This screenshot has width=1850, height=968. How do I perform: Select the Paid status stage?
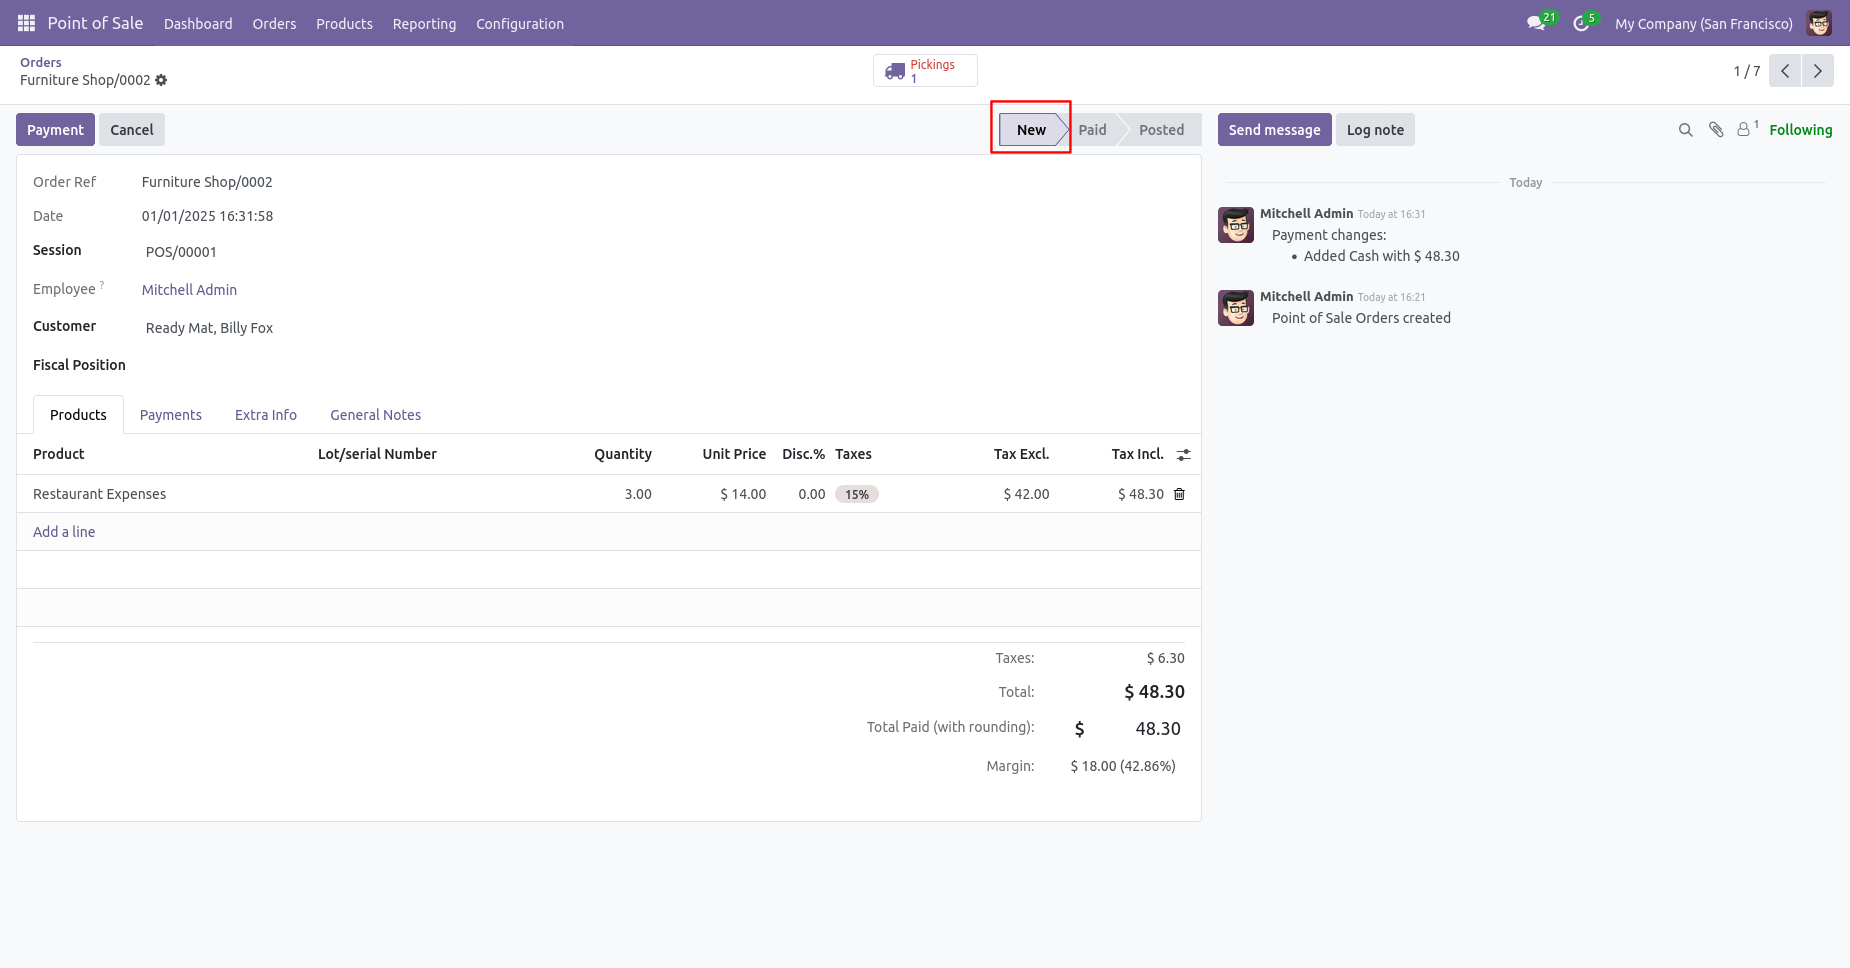click(1092, 130)
